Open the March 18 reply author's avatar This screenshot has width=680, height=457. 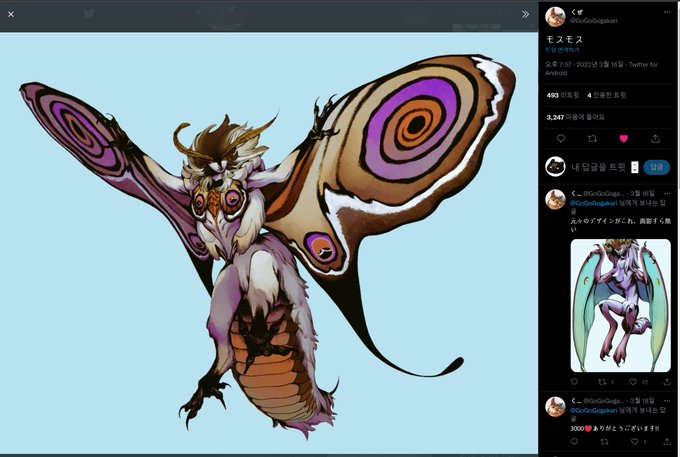555,407
